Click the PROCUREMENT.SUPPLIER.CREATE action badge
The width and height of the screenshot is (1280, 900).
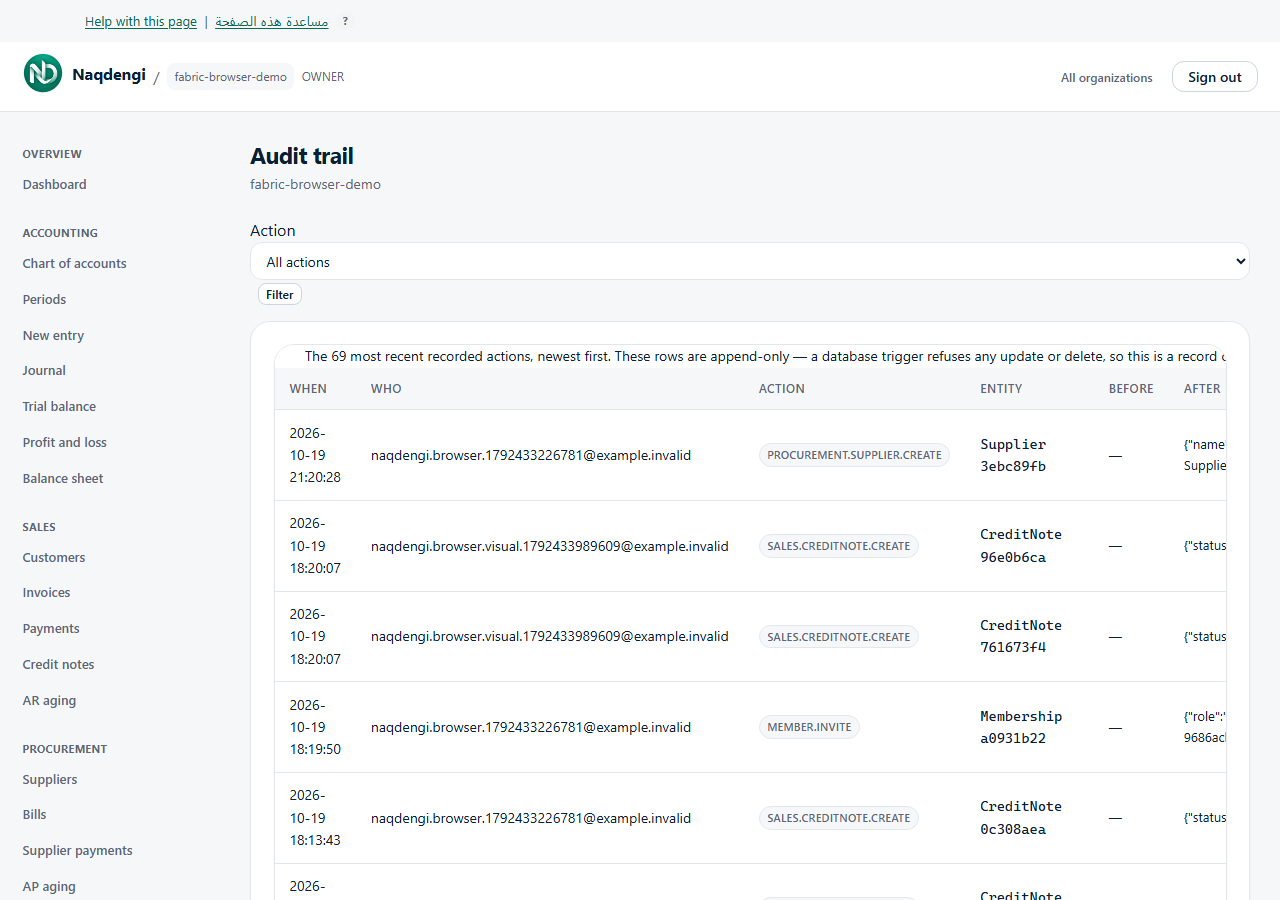854,455
